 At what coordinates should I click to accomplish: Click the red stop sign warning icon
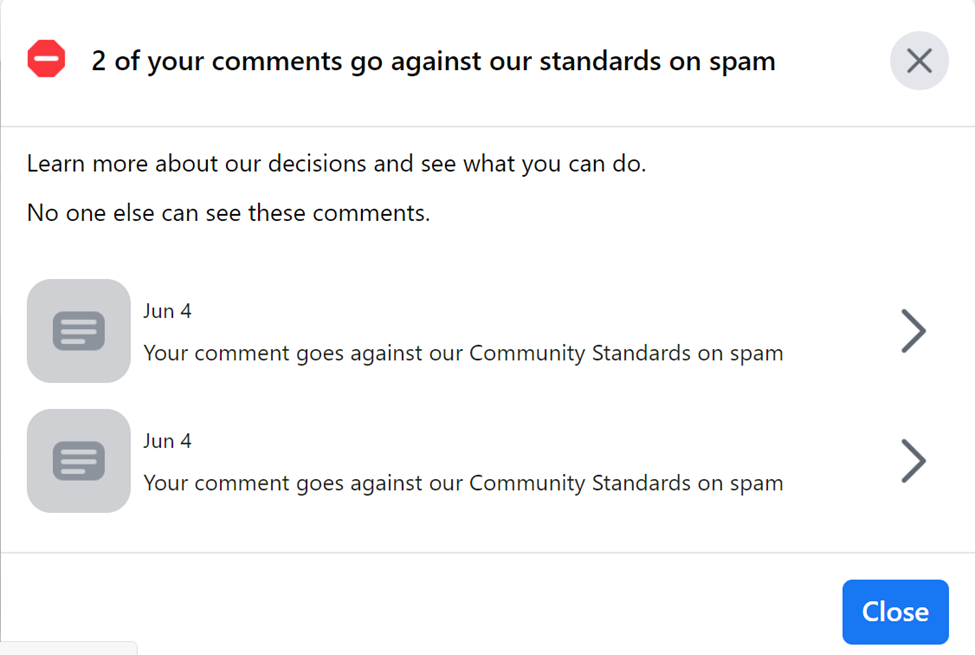(47, 59)
